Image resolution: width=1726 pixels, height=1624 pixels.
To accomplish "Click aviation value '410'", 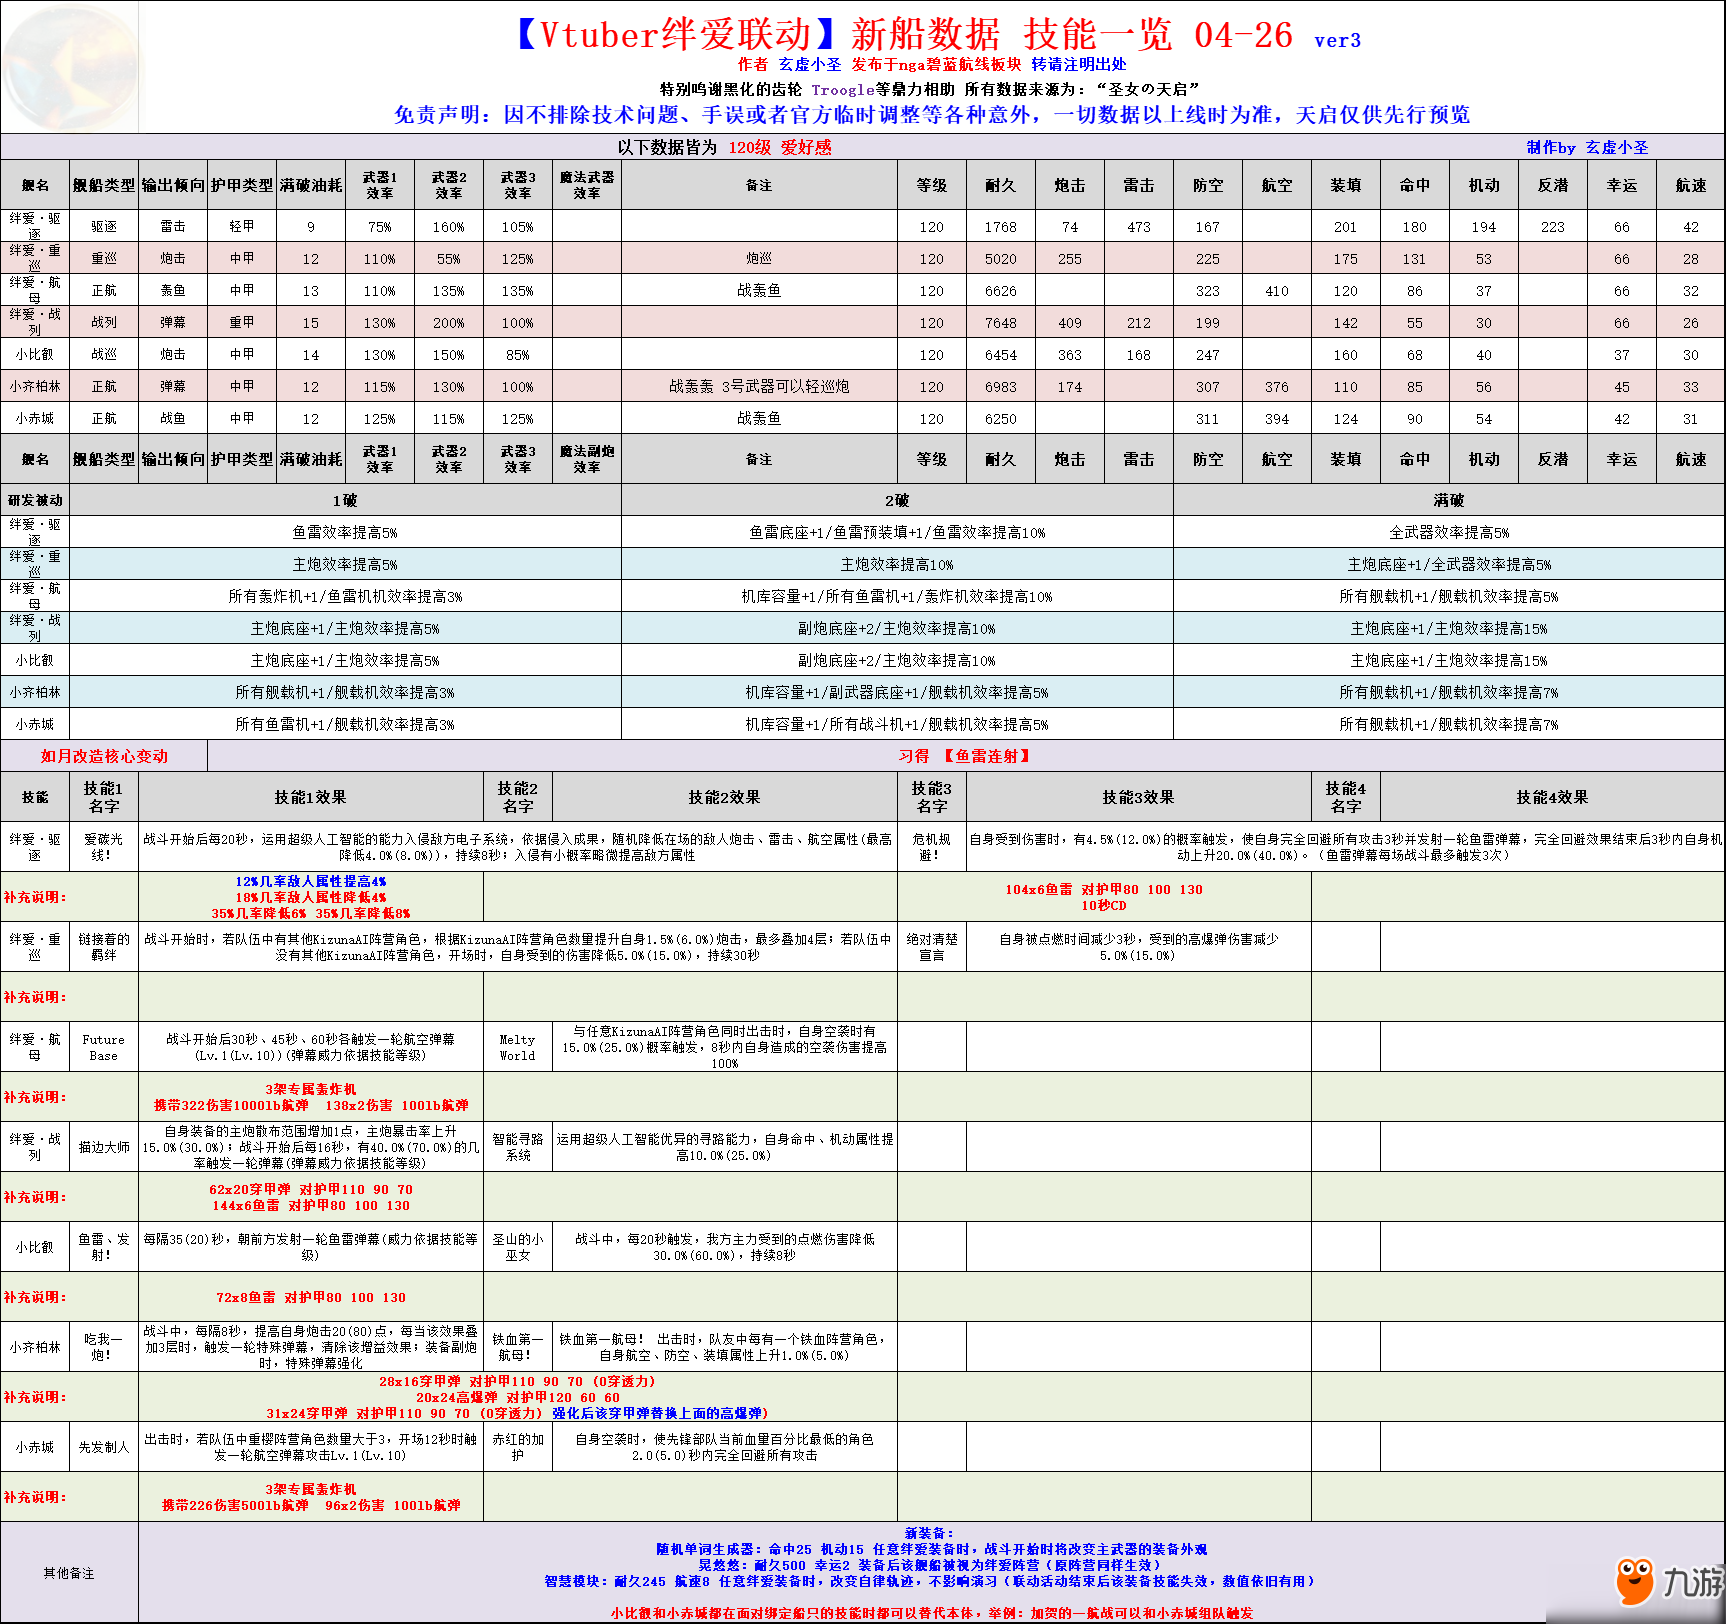I will click(x=1276, y=291).
